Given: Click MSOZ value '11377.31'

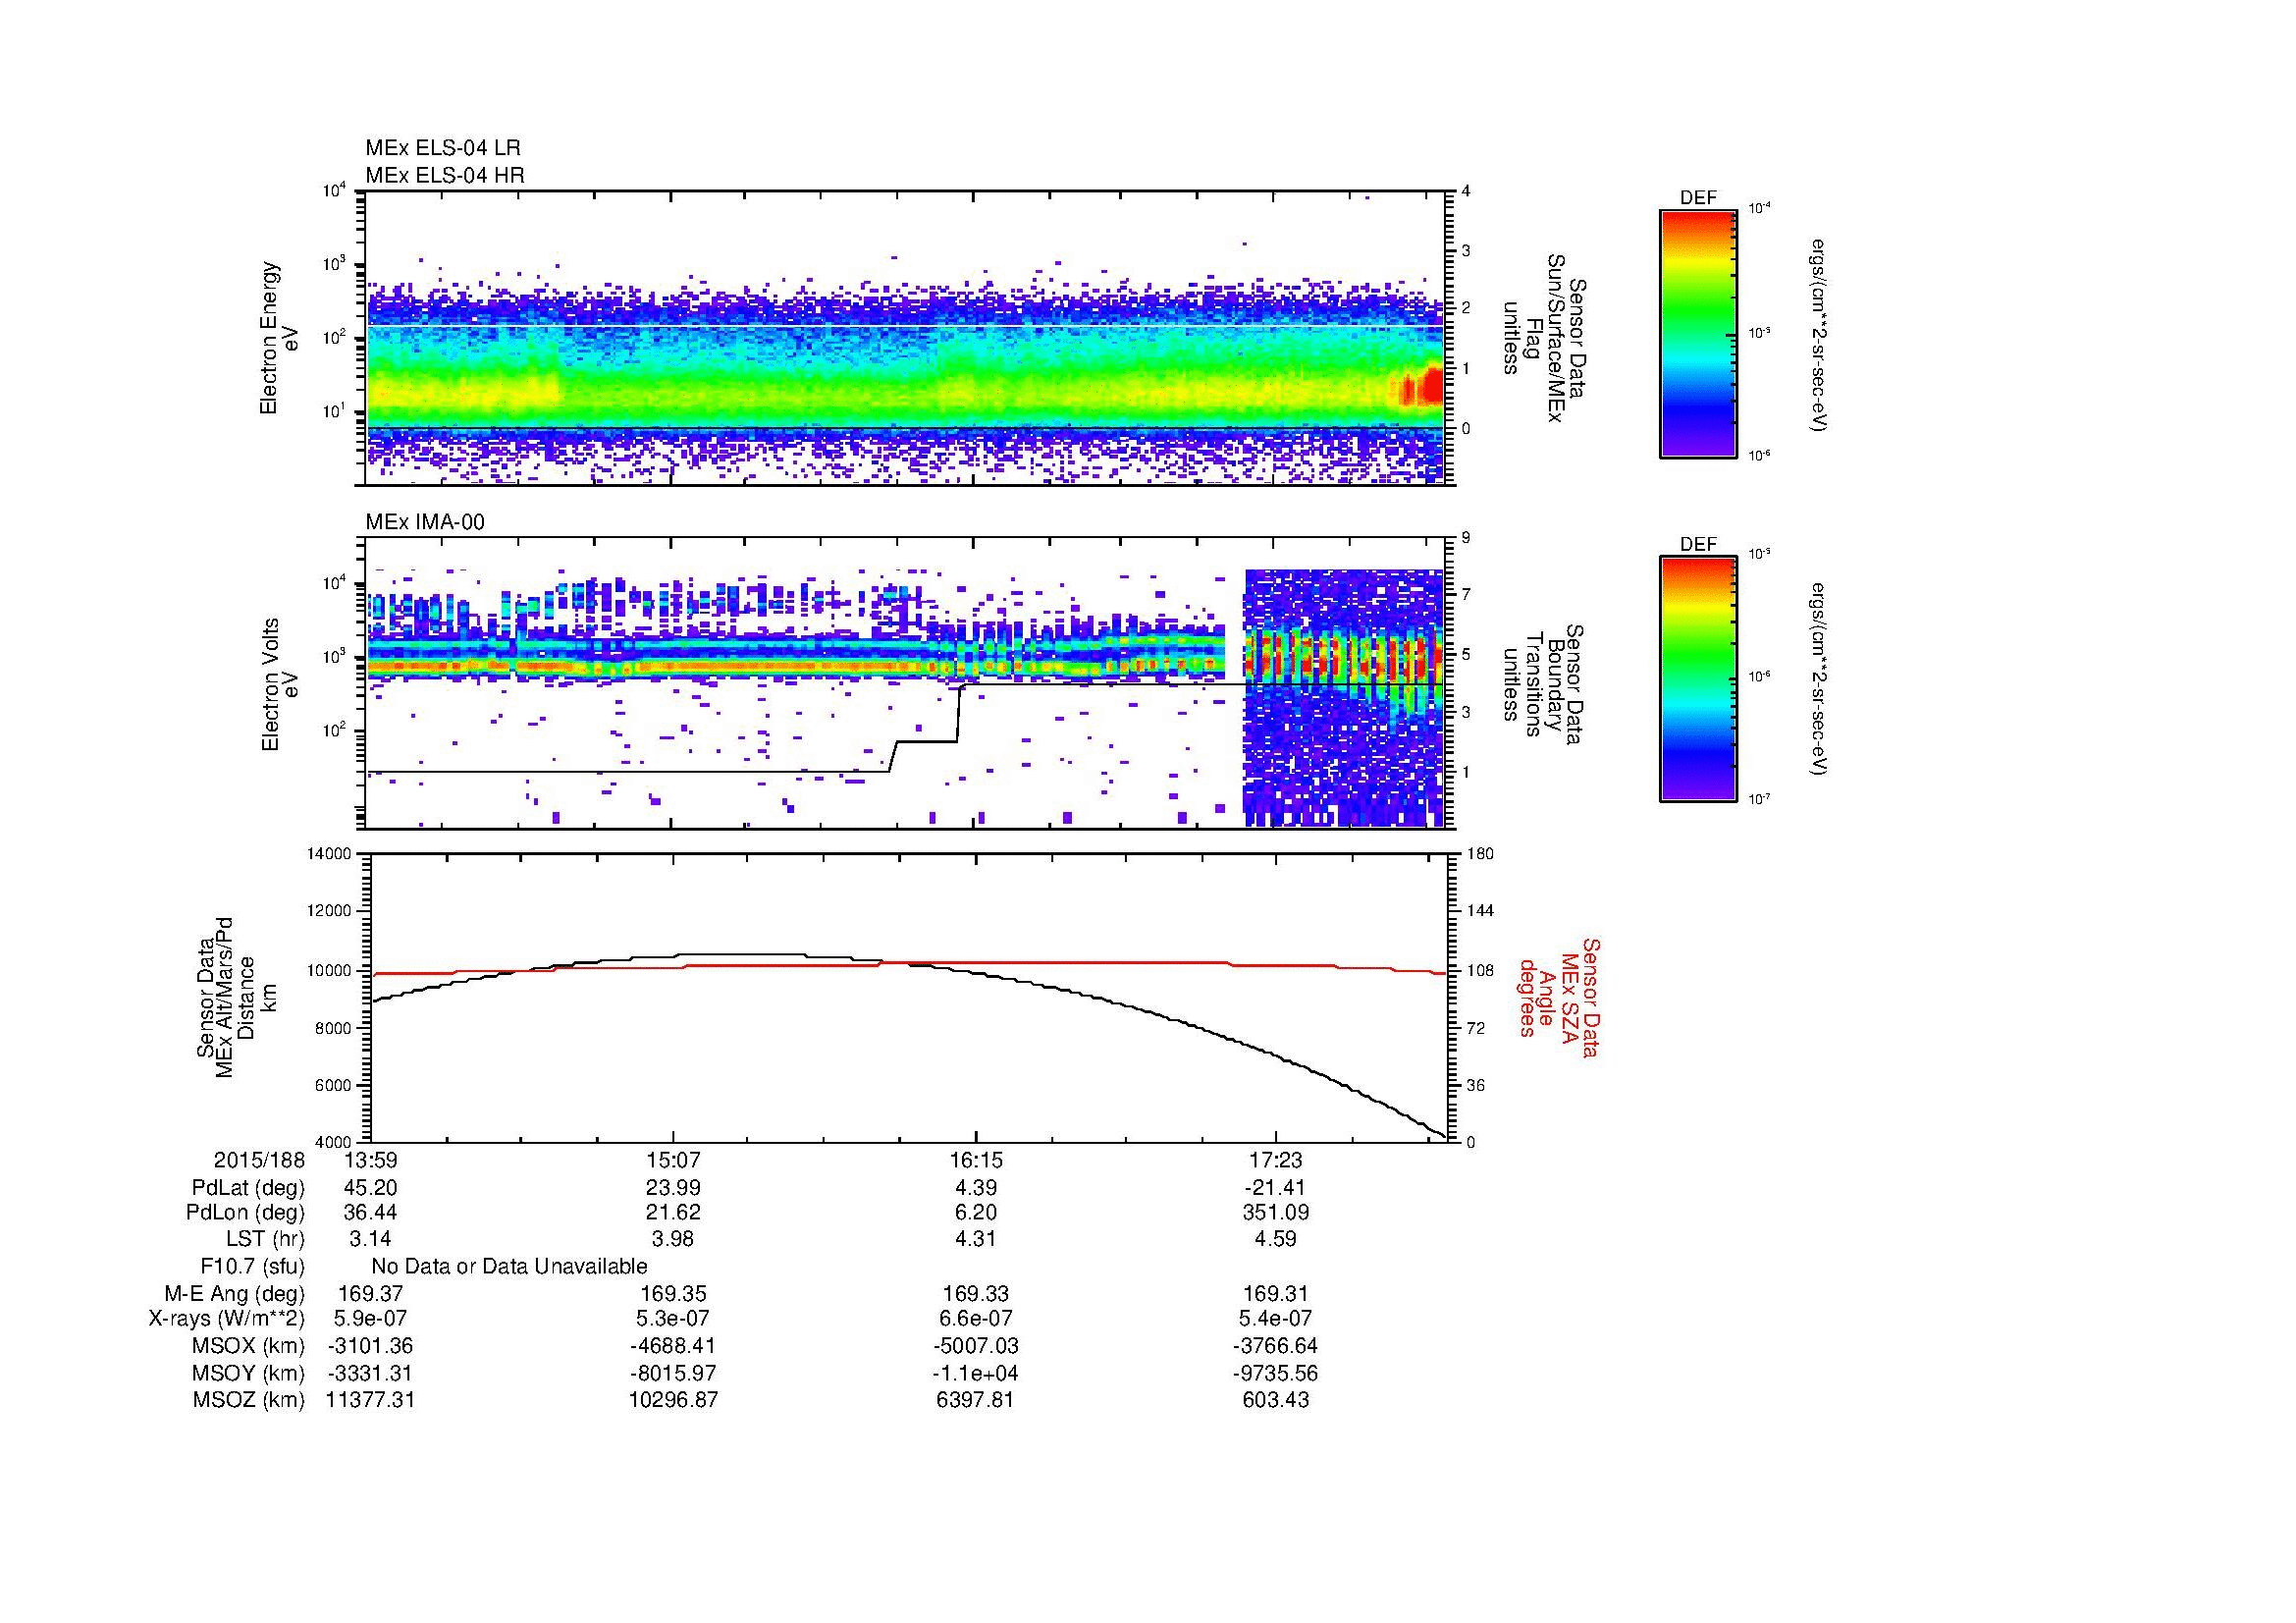Looking at the screenshot, I should point(370,1400).
